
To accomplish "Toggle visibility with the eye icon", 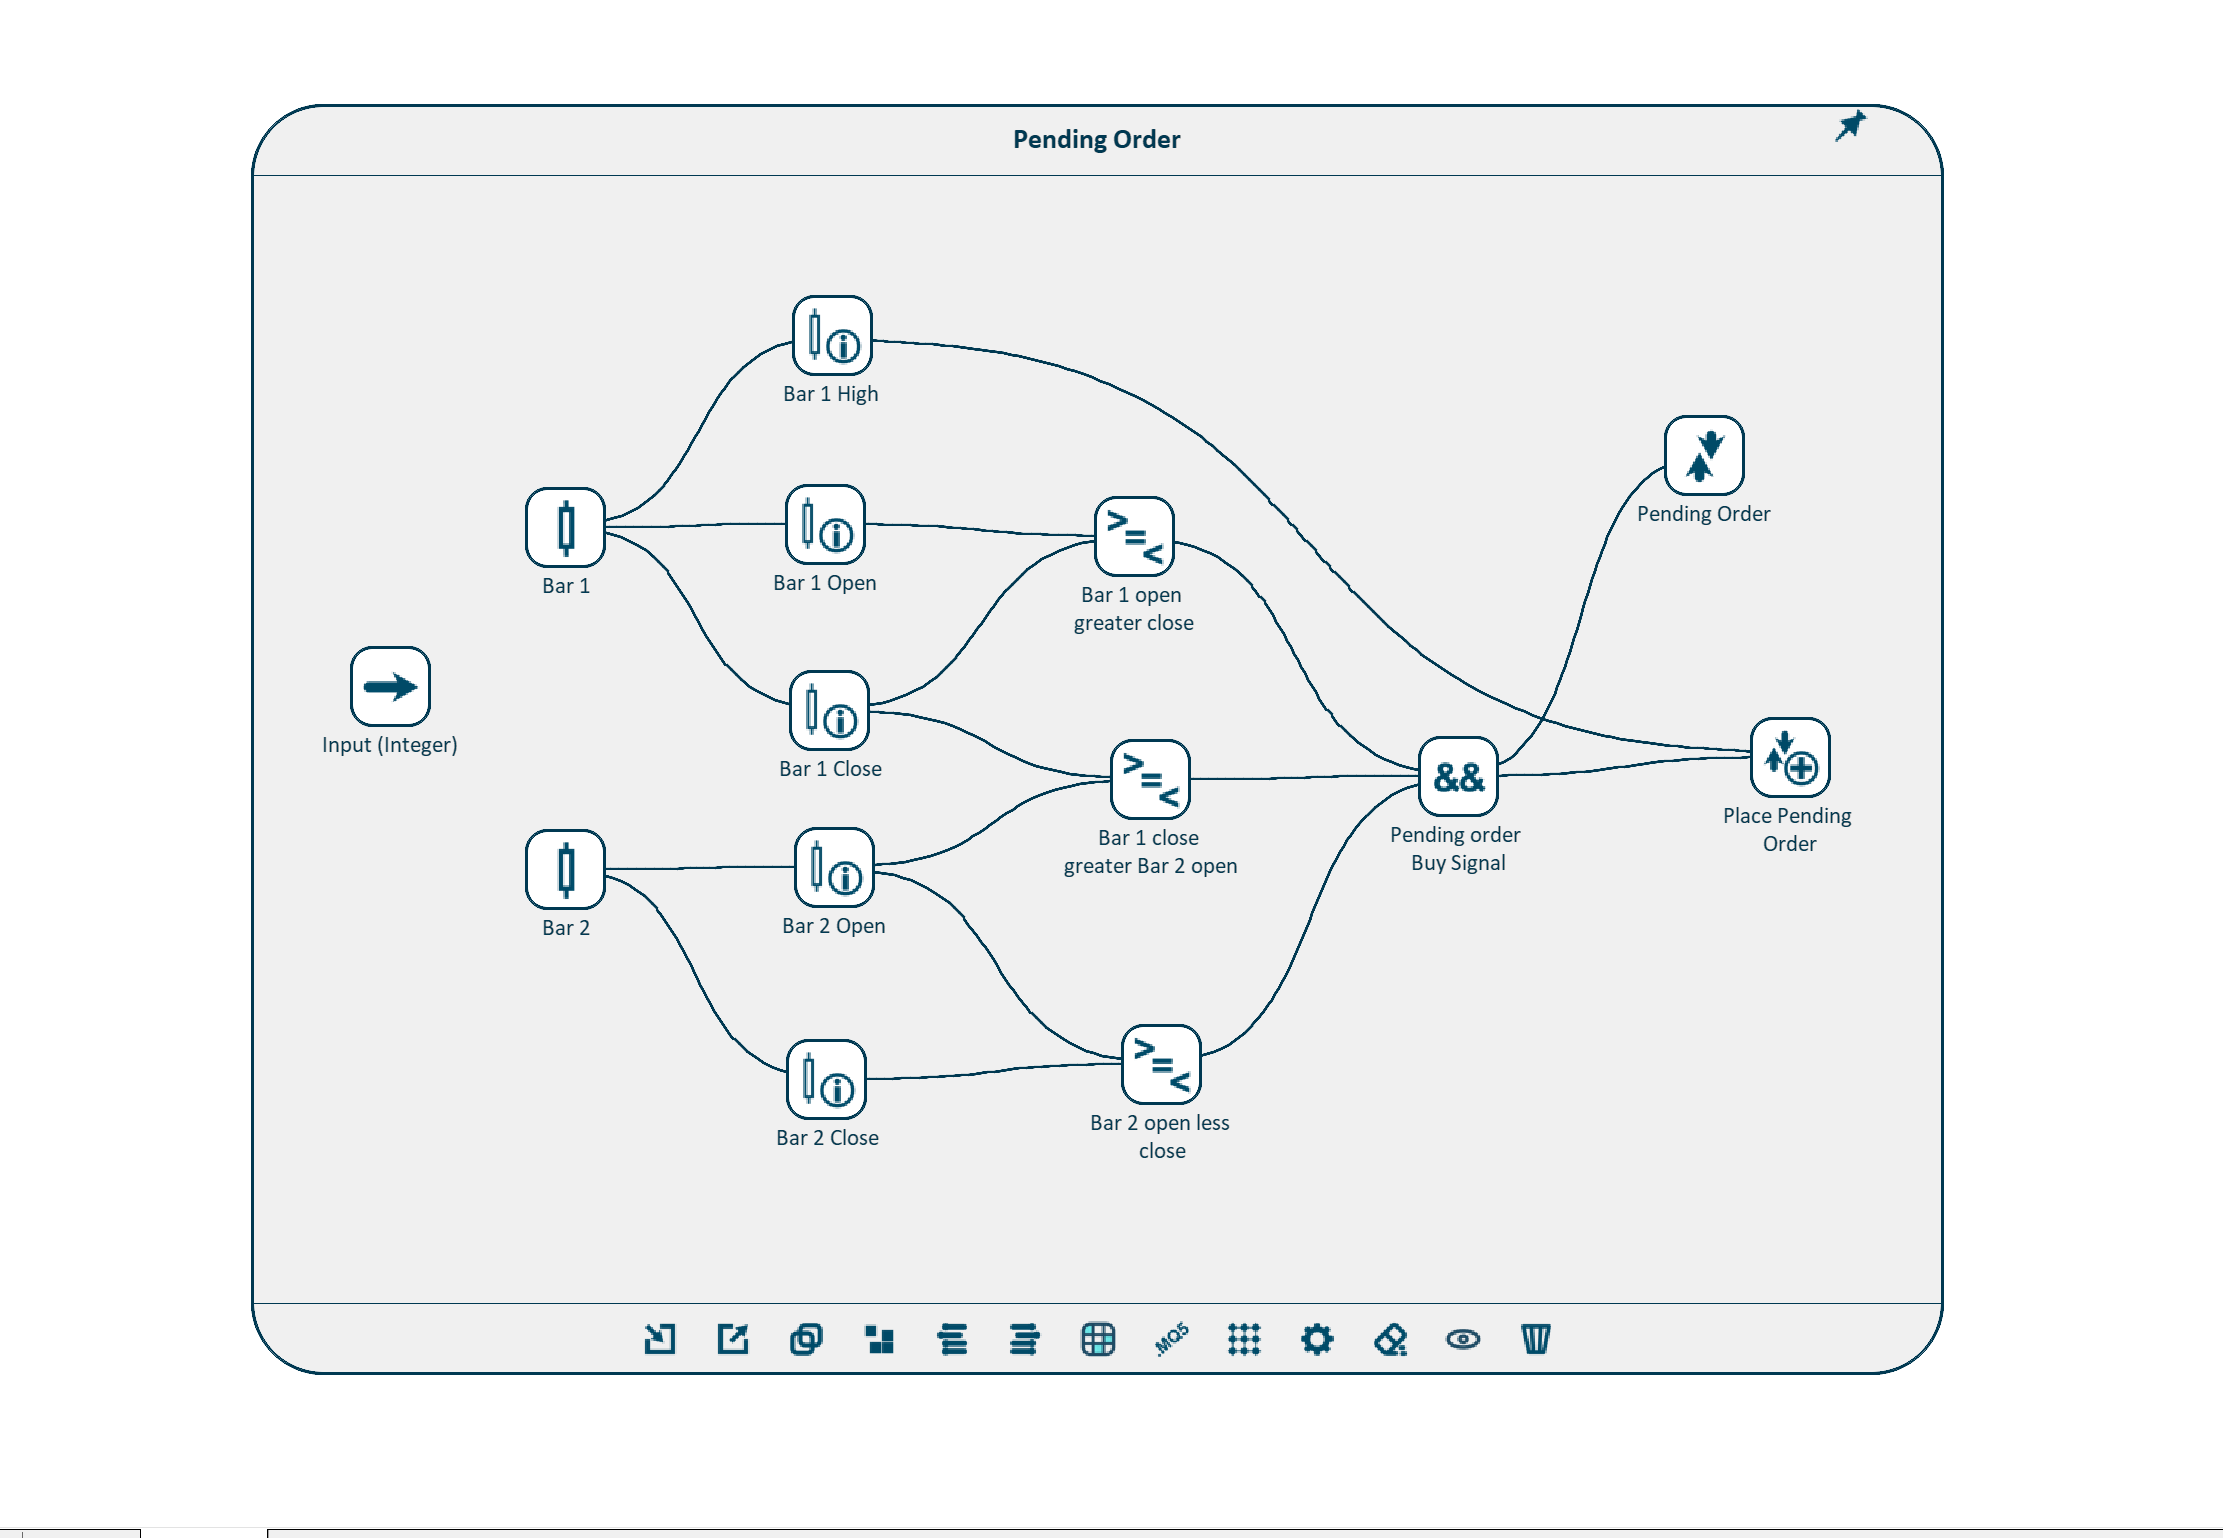I will coord(1462,1338).
